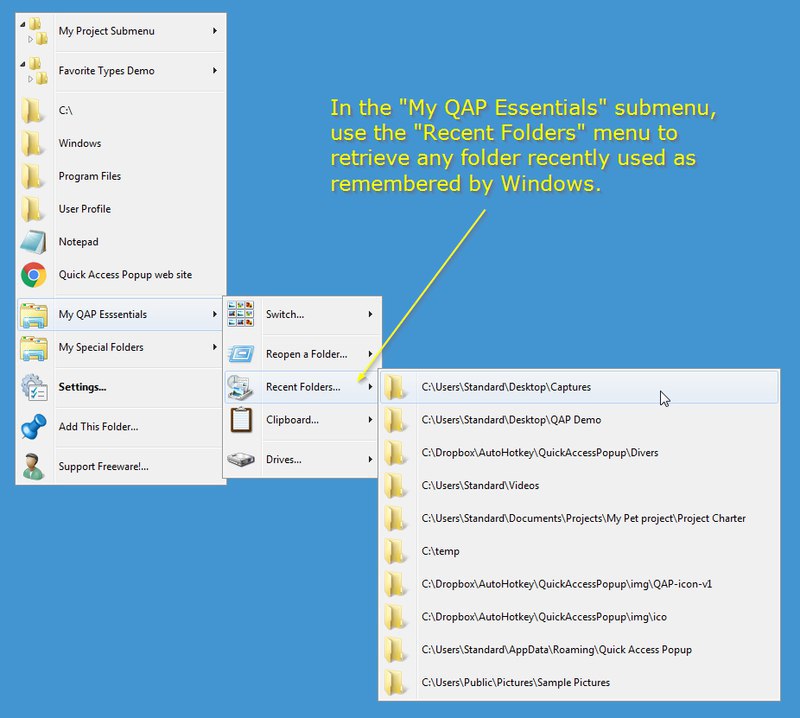
Task: Open C:\Dropbox\AutoHotkey\QuickAccessPopup\Divers folder
Action: tap(579, 453)
